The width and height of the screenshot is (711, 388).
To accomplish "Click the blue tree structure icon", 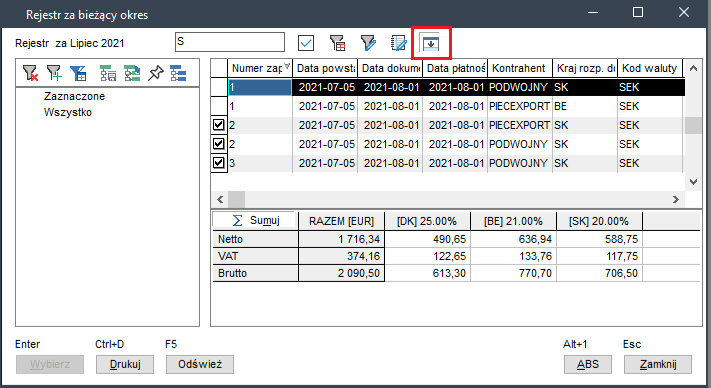I will pos(178,73).
